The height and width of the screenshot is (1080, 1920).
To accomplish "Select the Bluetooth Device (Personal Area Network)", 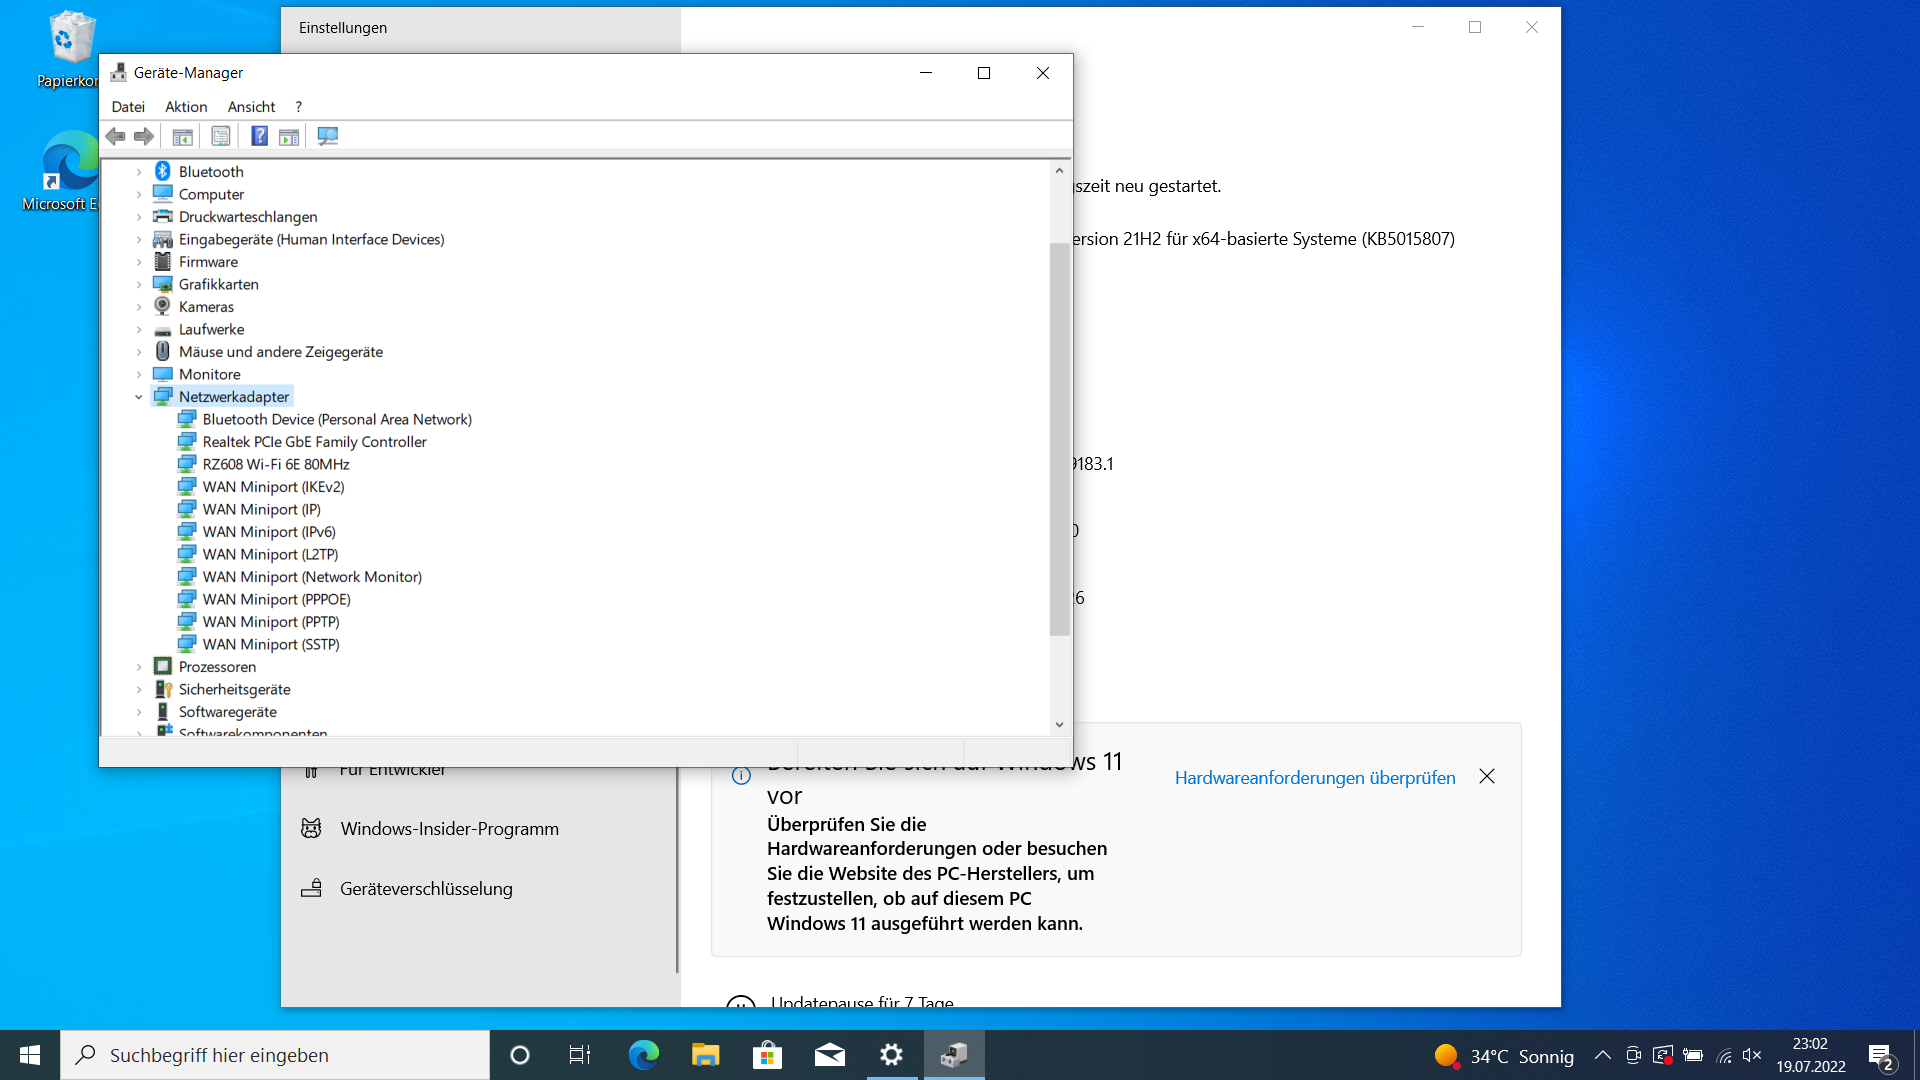I will [x=337, y=419].
